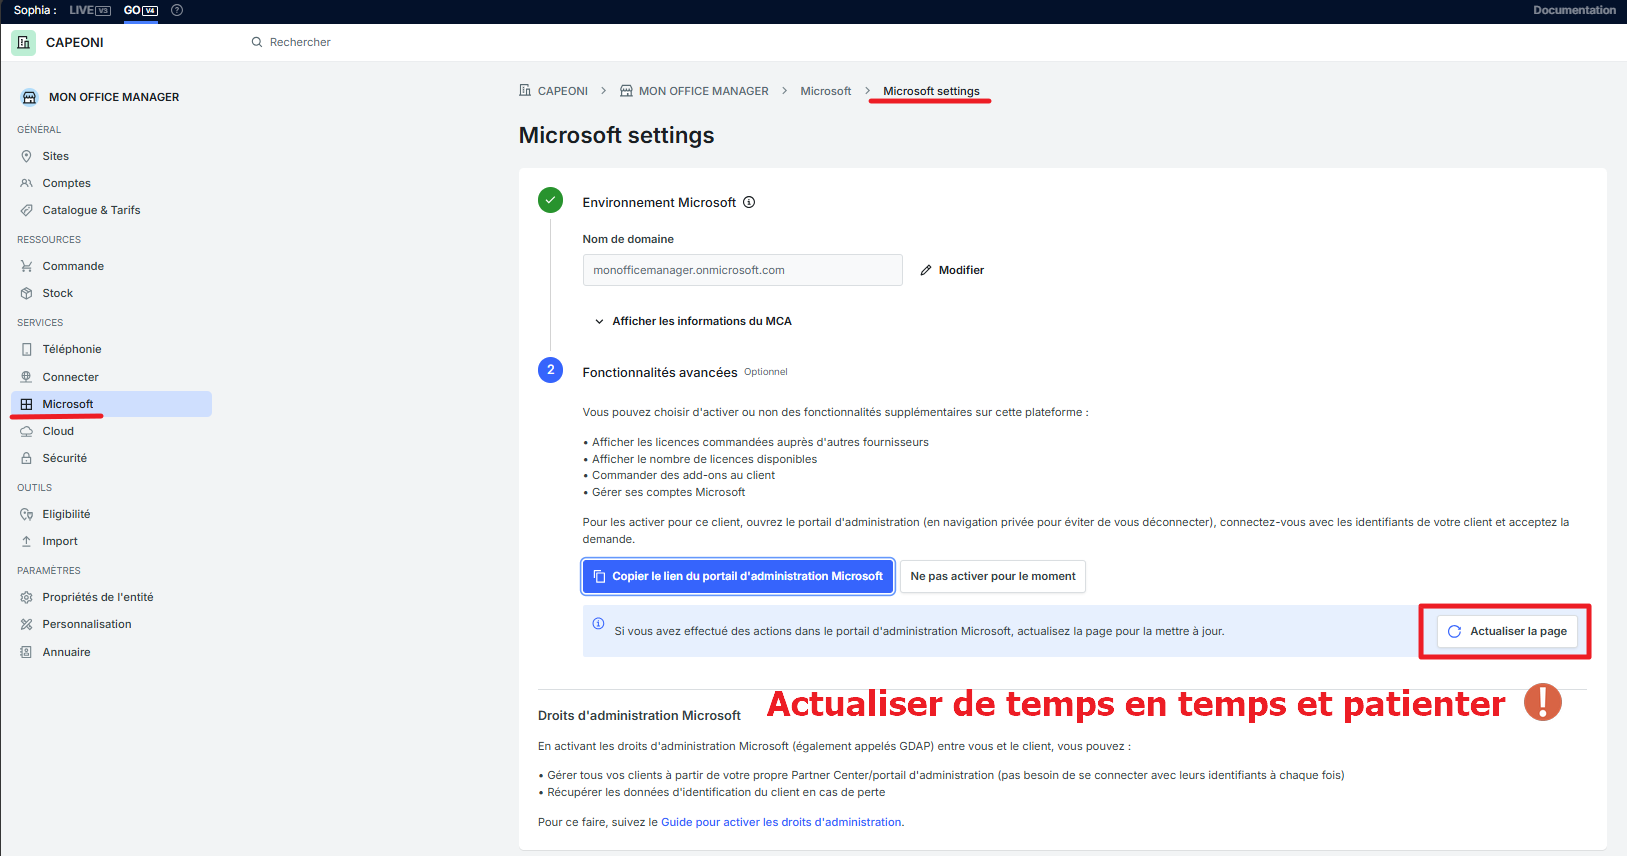
Task: Click Modifier to edit the domain name
Action: tap(952, 270)
